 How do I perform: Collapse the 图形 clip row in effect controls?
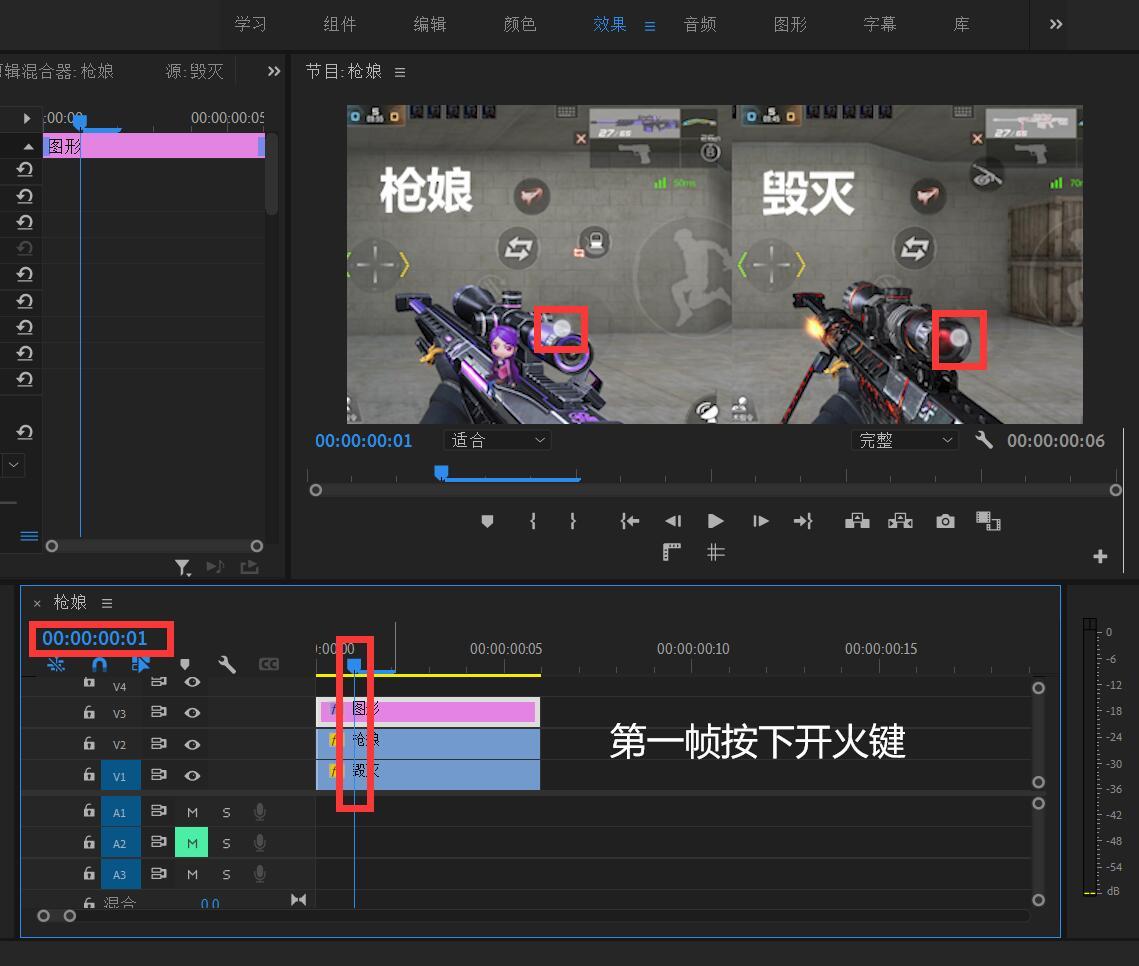28,146
